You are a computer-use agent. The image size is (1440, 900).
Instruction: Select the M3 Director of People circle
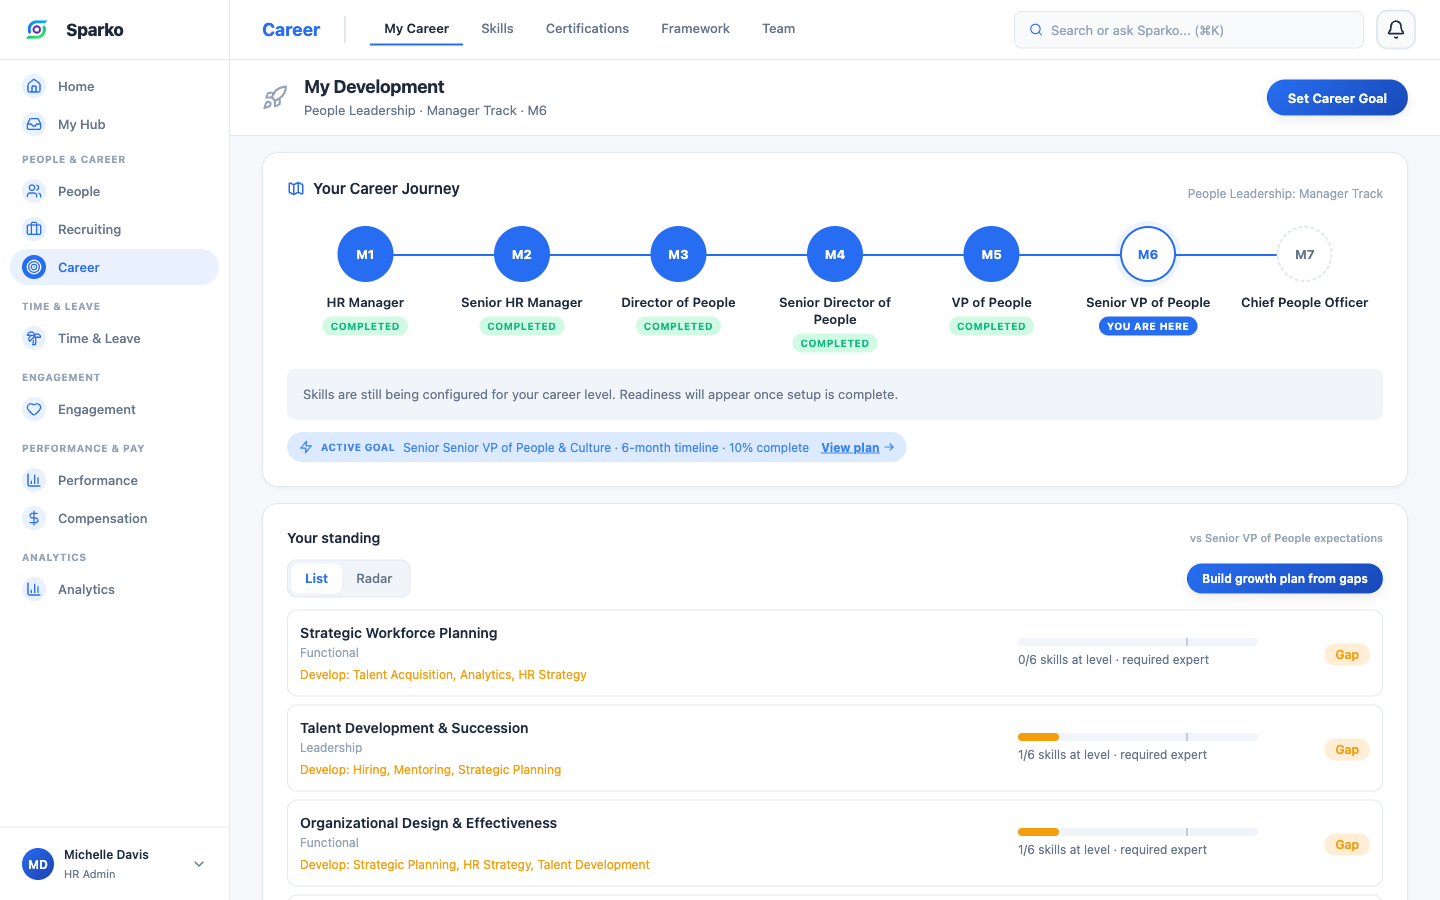point(678,255)
